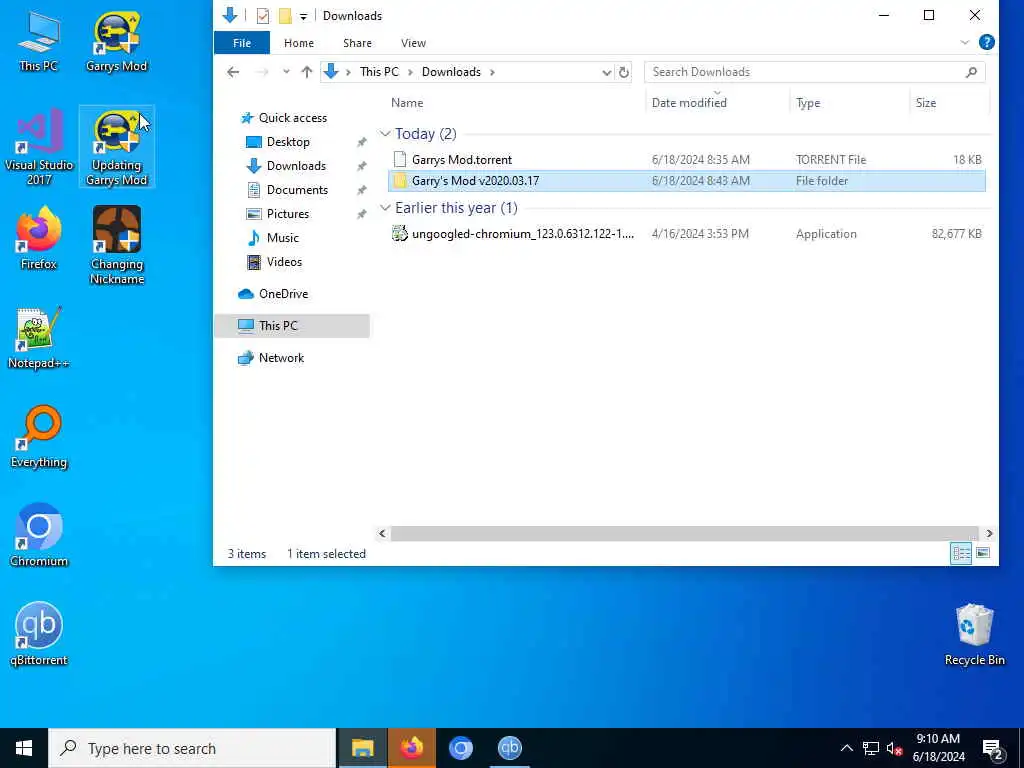Viewport: 1024px width, 768px height.
Task: Show hidden system tray icons
Action: [x=846, y=748]
